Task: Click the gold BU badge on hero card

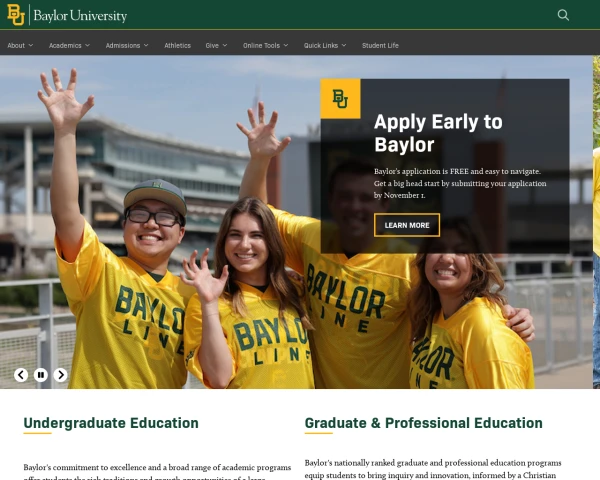Action: [x=340, y=99]
